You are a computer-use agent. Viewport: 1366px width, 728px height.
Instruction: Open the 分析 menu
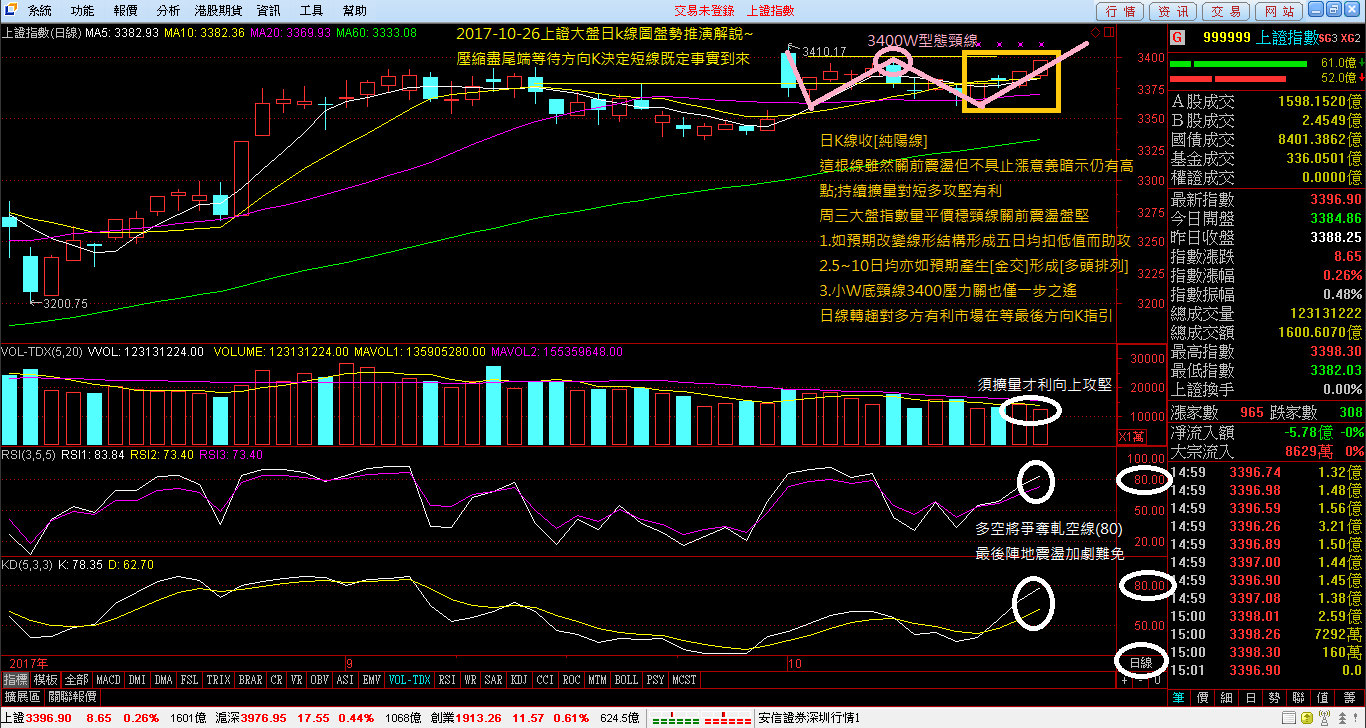169,11
